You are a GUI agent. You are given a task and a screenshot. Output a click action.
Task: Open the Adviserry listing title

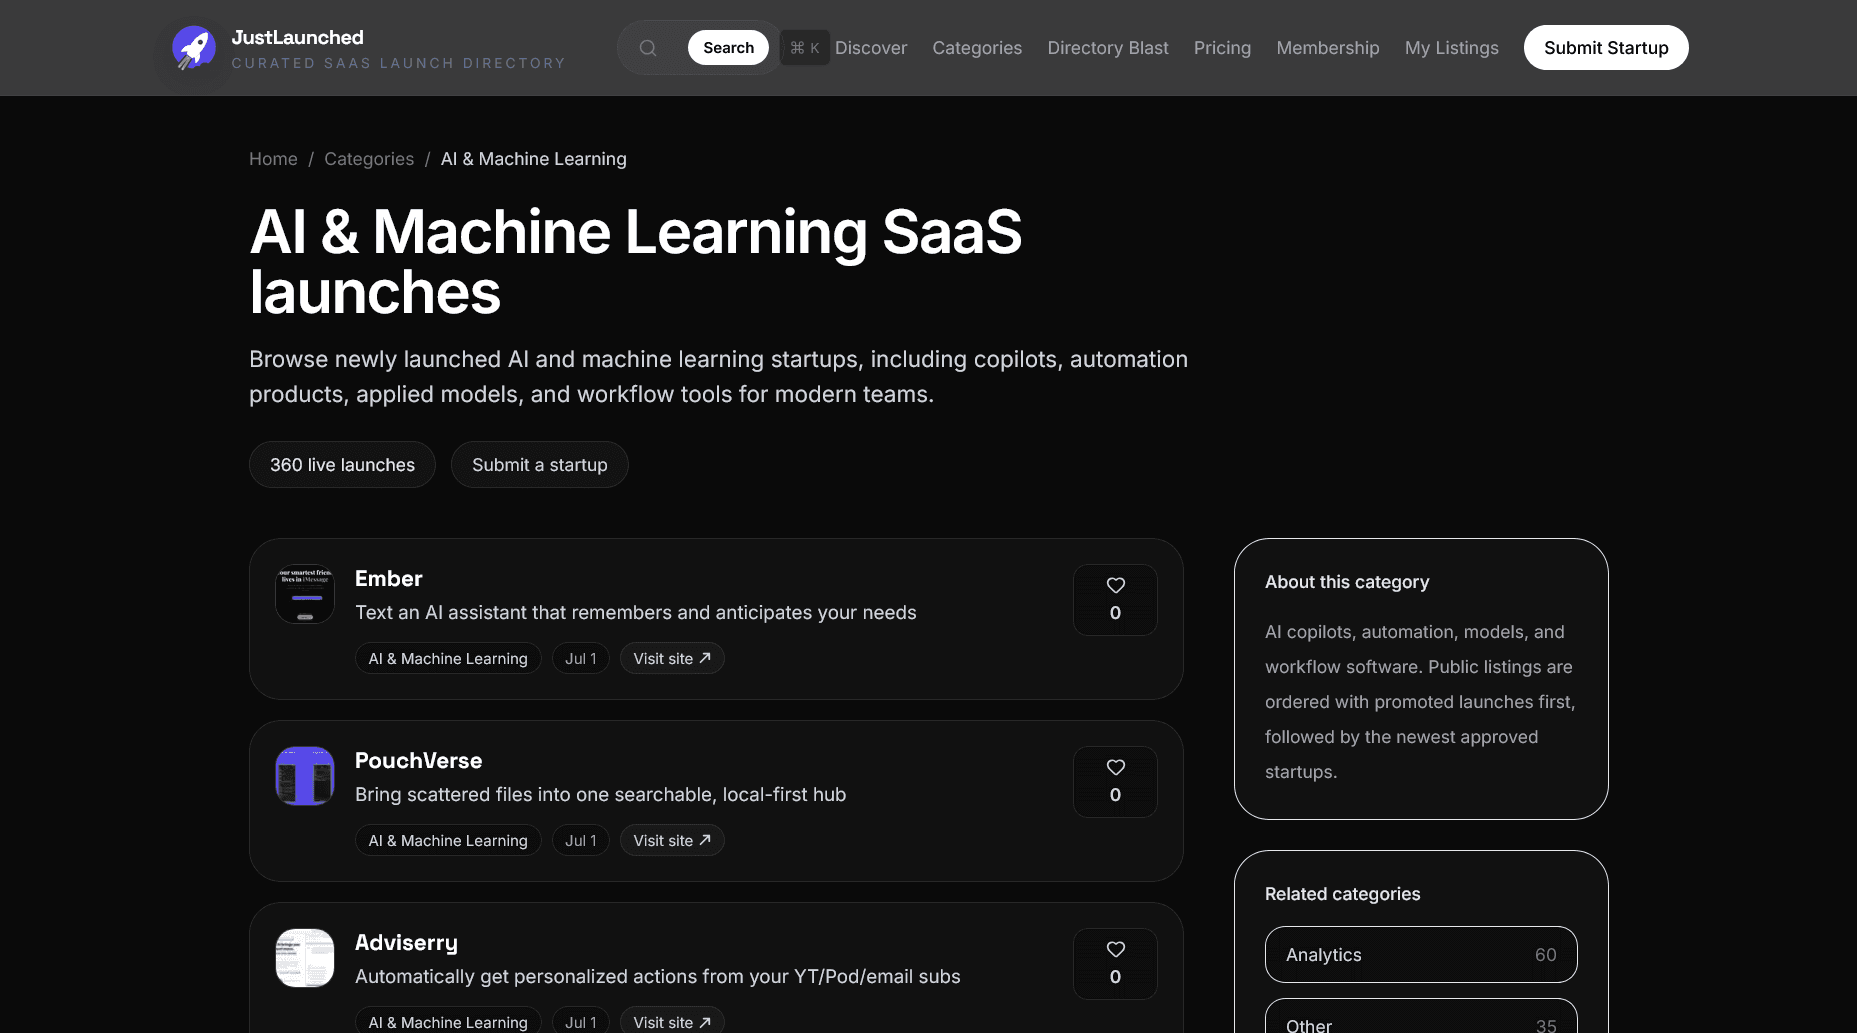pyautogui.click(x=406, y=943)
